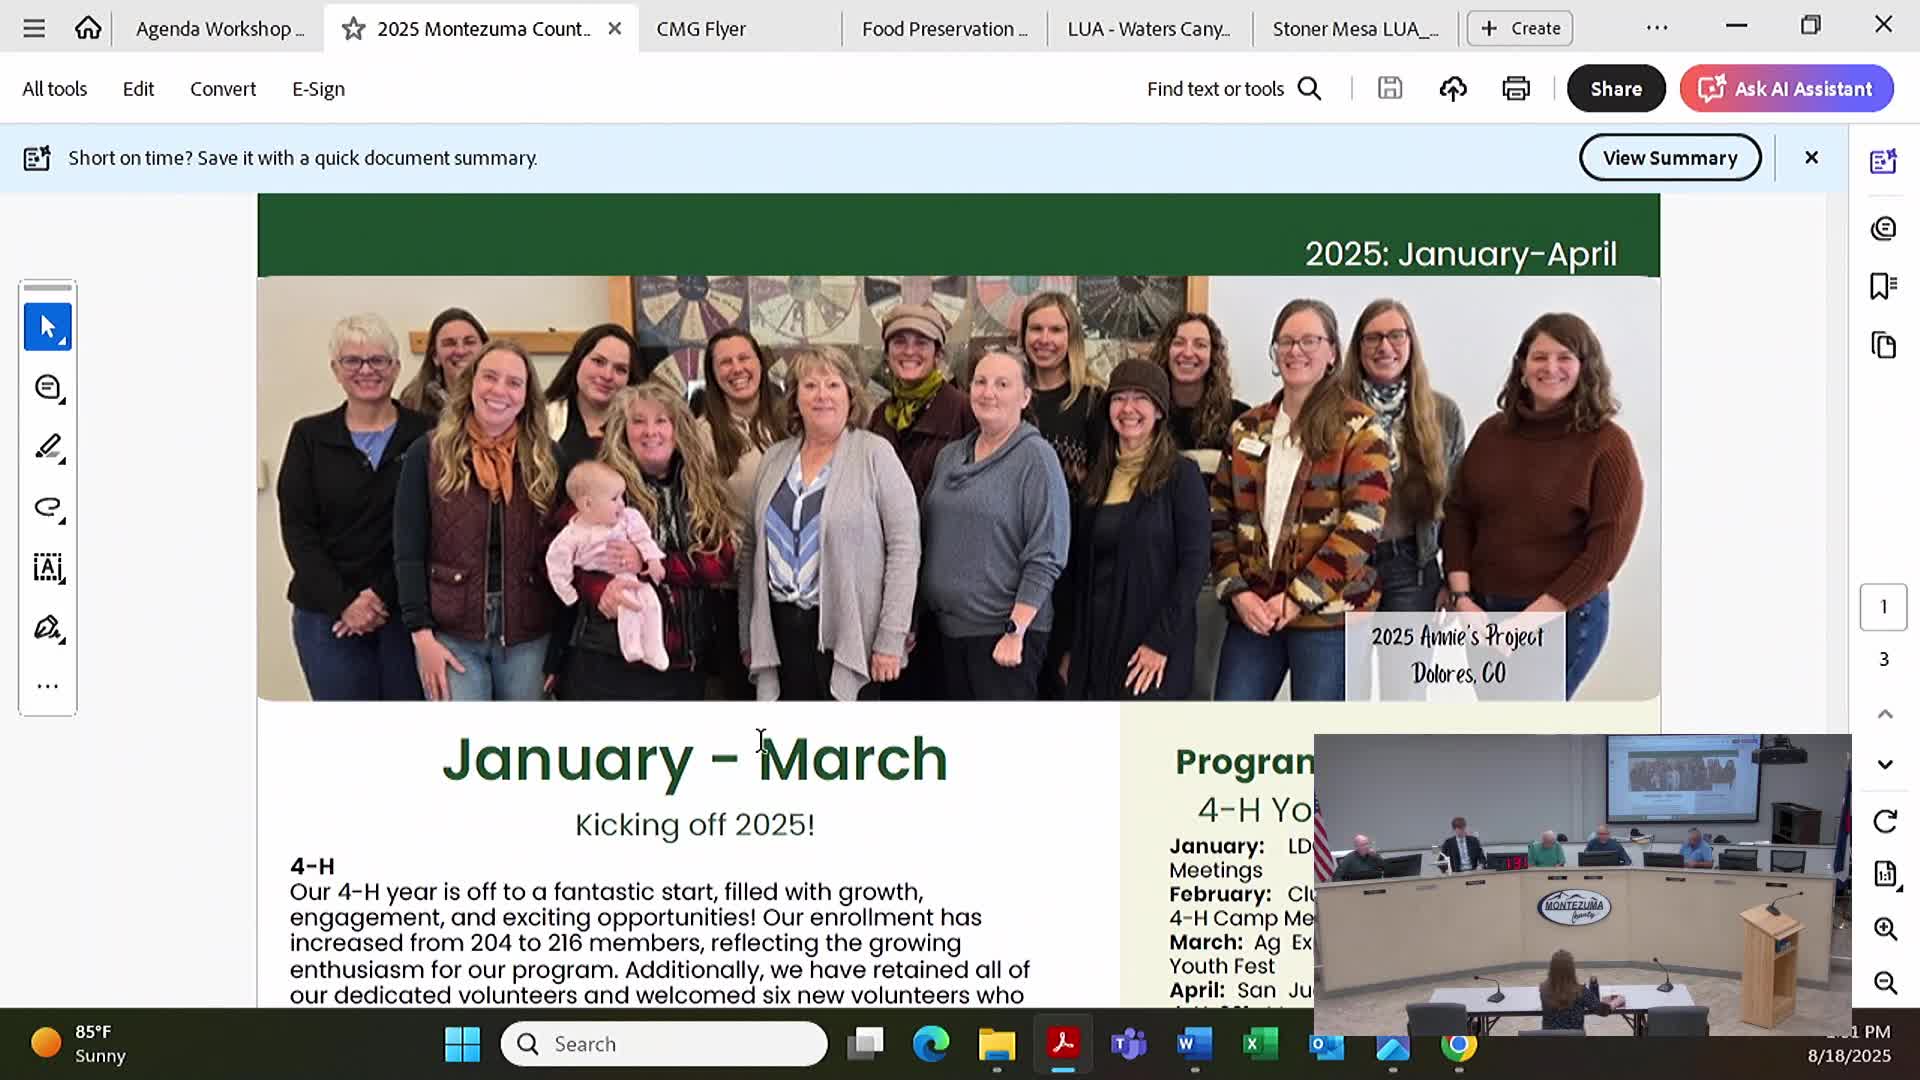Select the Highlight pen tool
The image size is (1920, 1080).
(47, 447)
